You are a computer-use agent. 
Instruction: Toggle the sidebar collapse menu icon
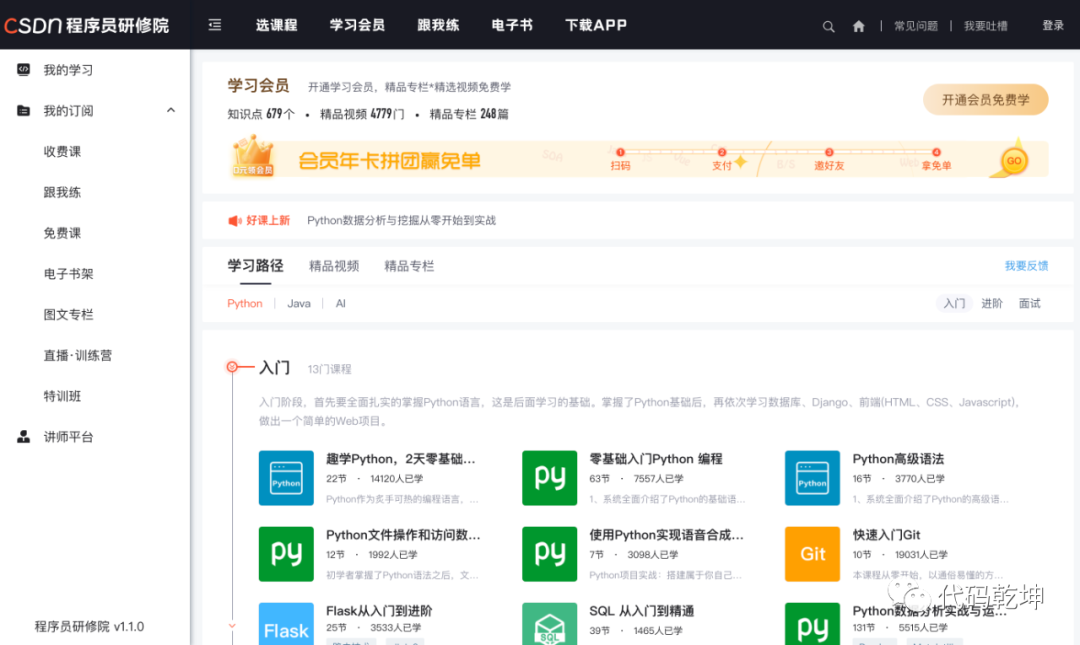point(215,25)
